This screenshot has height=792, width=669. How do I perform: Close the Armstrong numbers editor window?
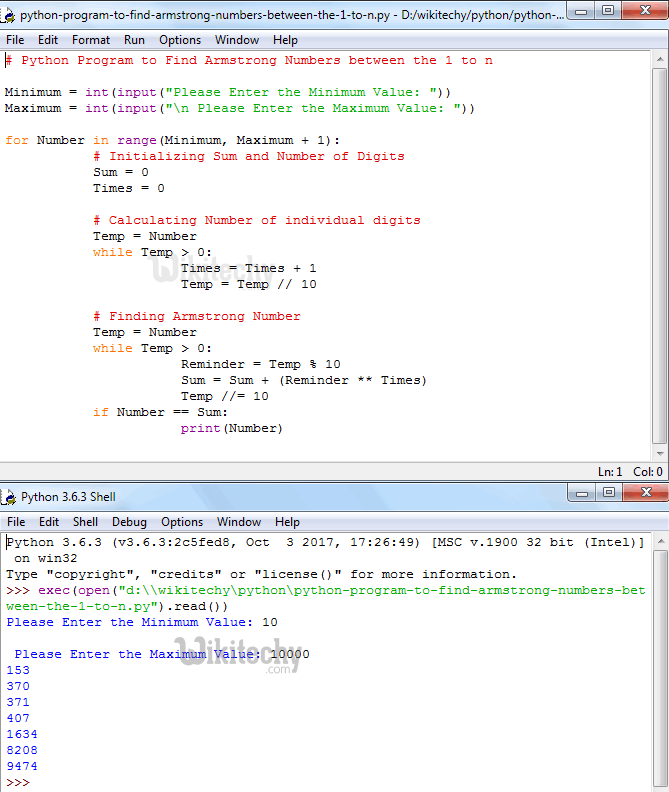tap(643, 12)
